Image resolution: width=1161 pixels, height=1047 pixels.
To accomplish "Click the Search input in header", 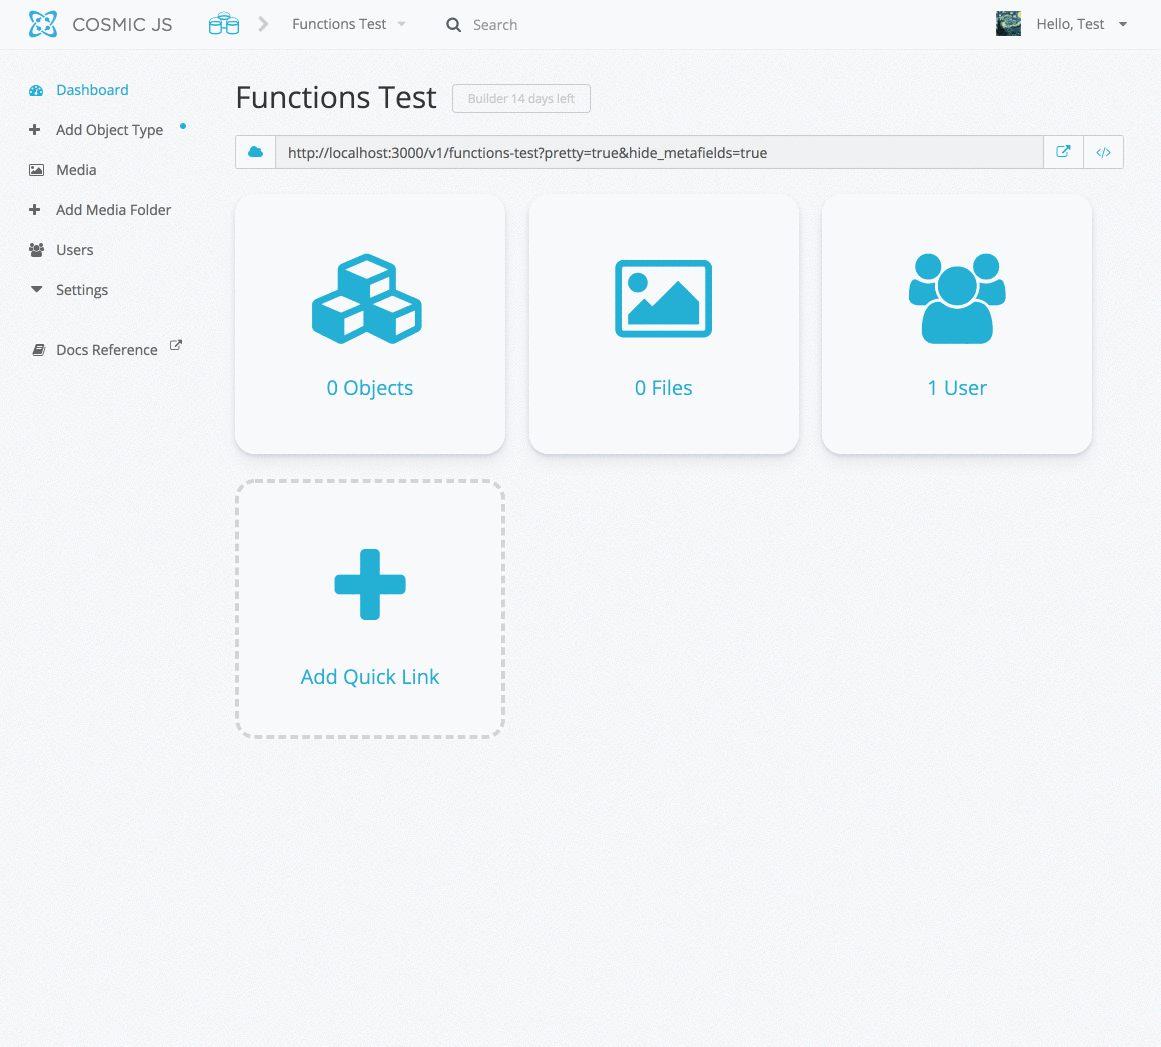I will pyautogui.click(x=495, y=25).
